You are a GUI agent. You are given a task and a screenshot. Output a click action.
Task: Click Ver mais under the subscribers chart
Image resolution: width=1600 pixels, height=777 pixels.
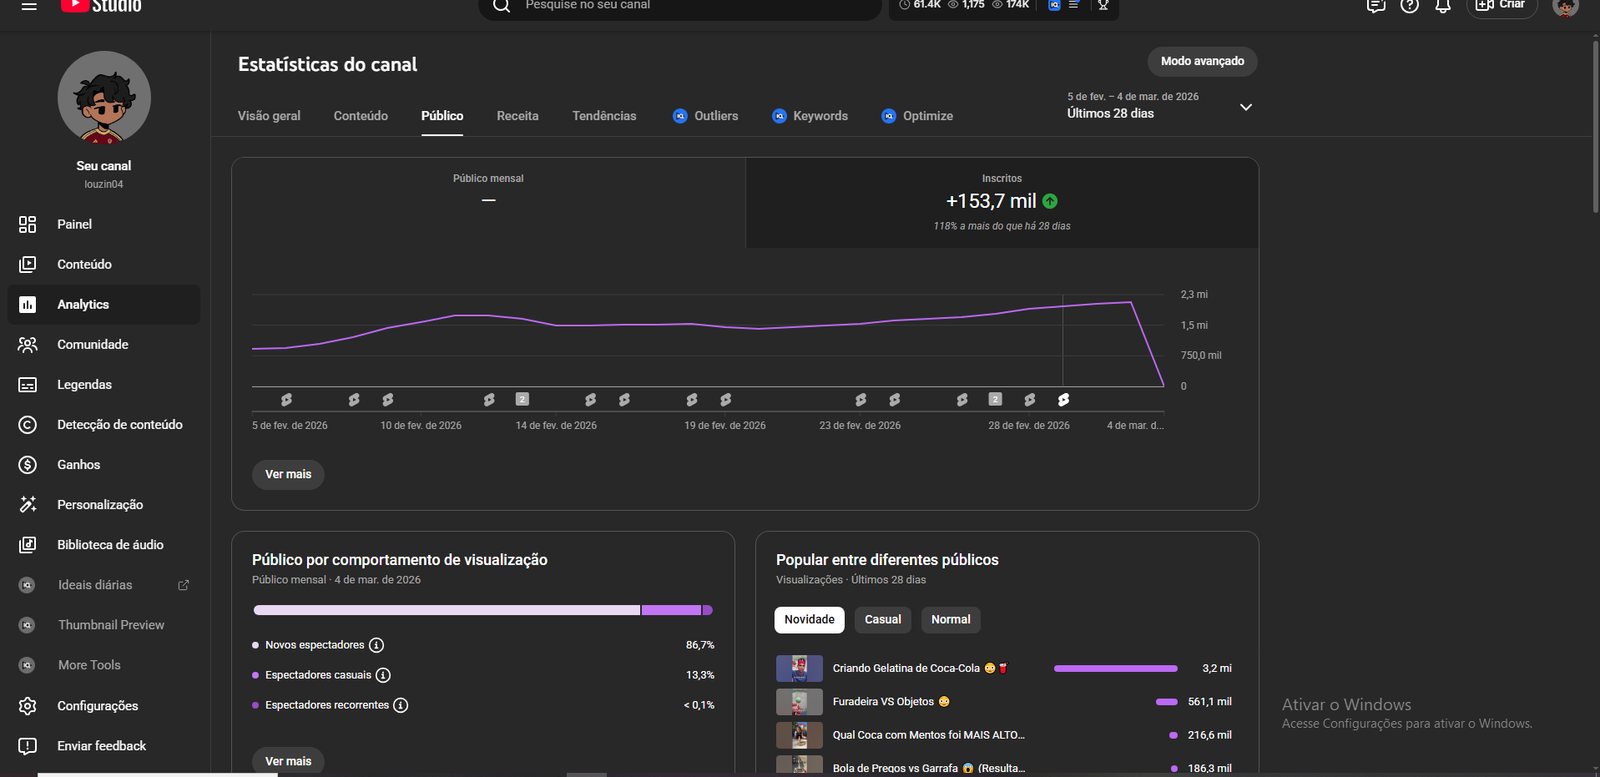pyautogui.click(x=288, y=474)
